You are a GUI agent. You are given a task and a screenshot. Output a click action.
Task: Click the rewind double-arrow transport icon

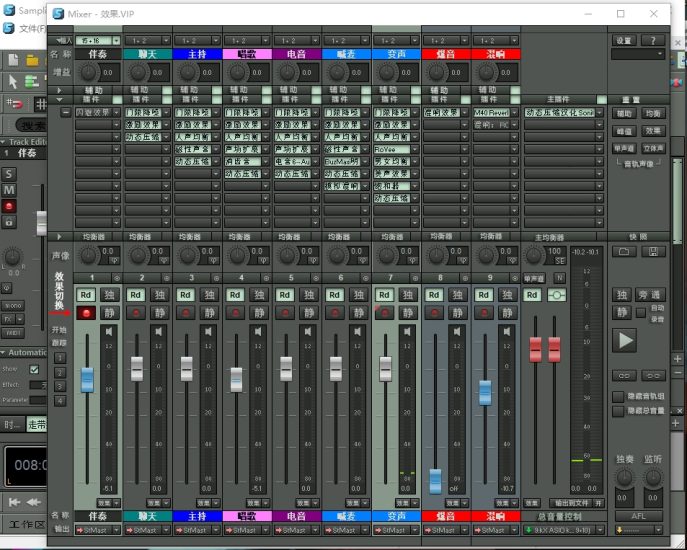tap(33, 502)
